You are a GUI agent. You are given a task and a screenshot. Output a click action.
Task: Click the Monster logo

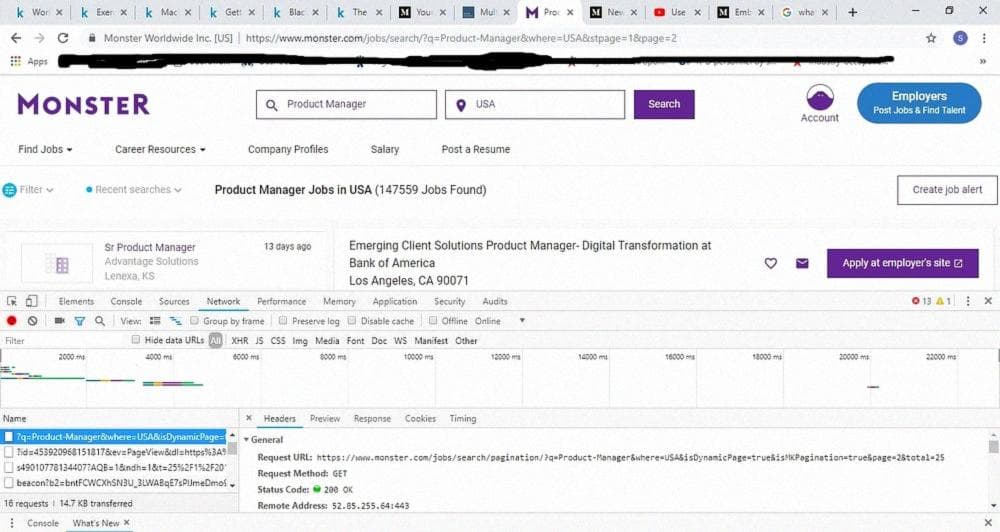tap(84, 104)
